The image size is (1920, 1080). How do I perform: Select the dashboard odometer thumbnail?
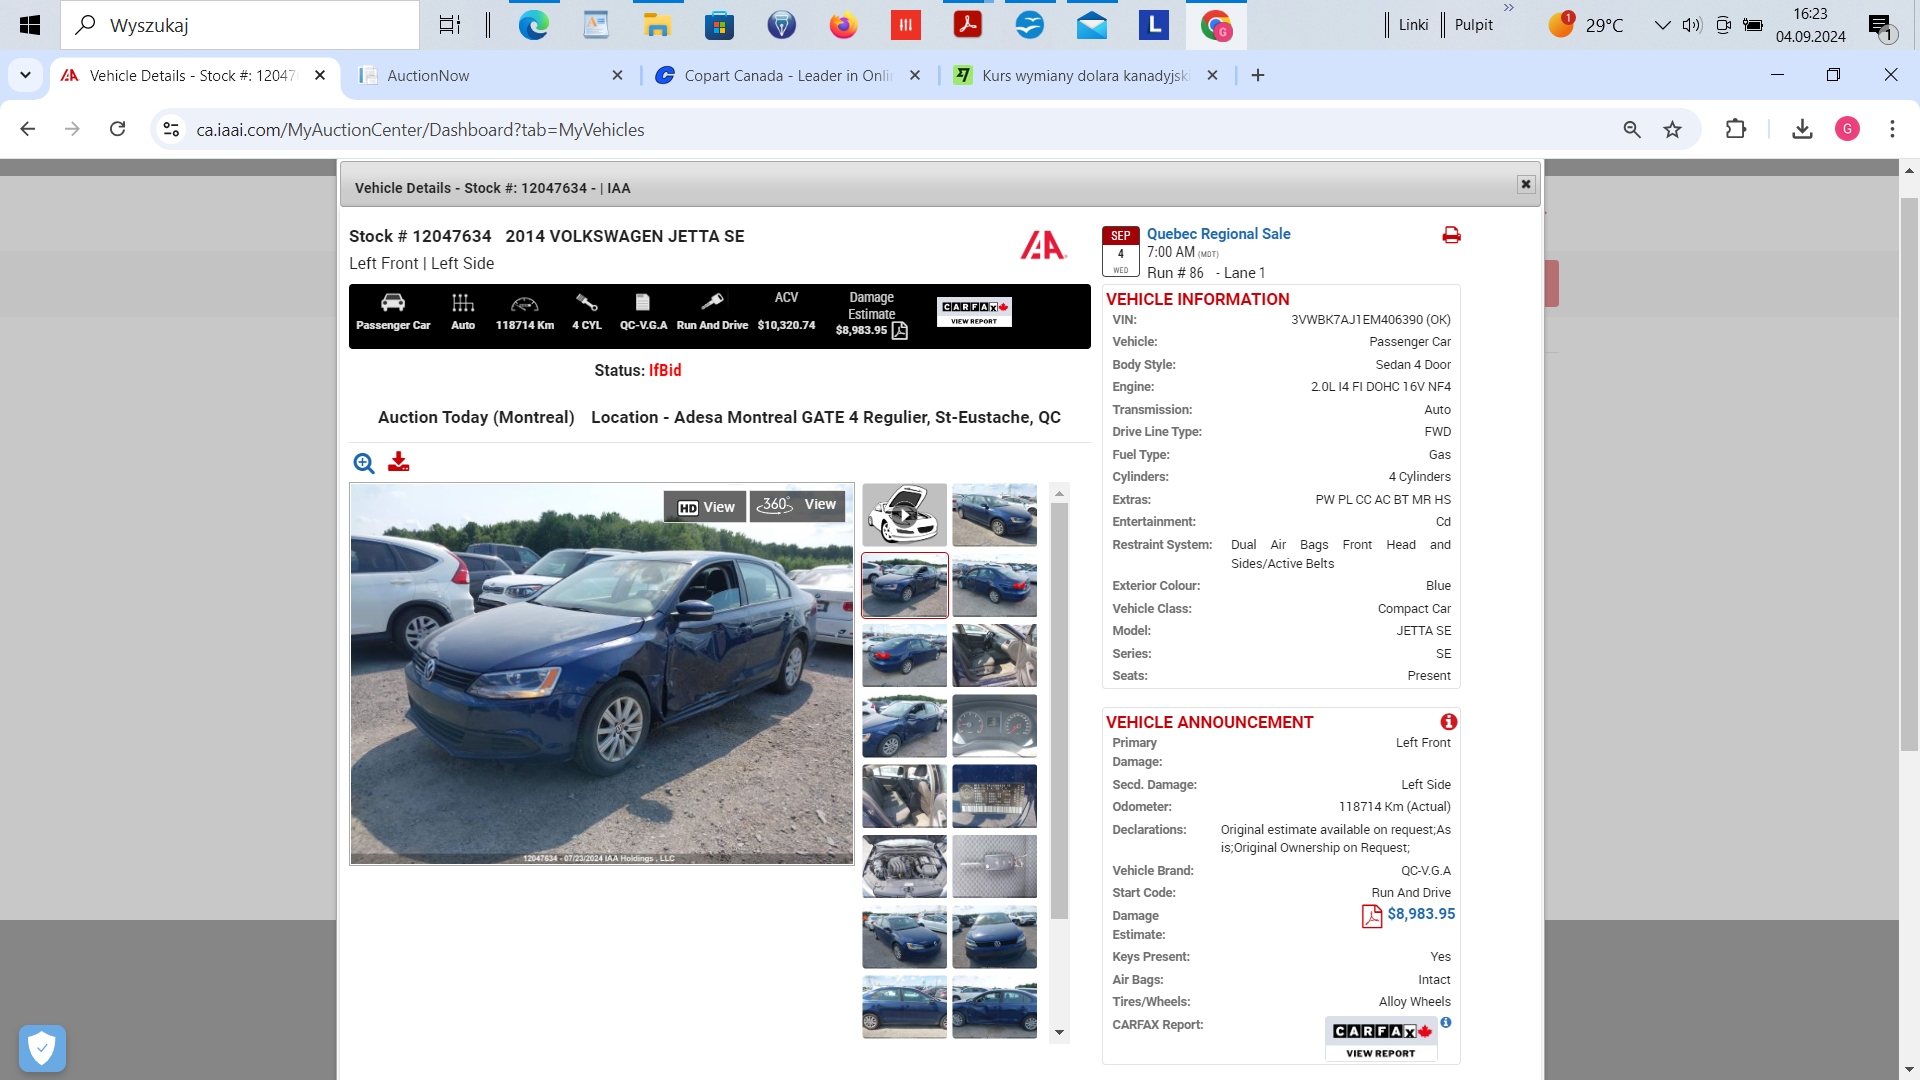[x=994, y=726]
